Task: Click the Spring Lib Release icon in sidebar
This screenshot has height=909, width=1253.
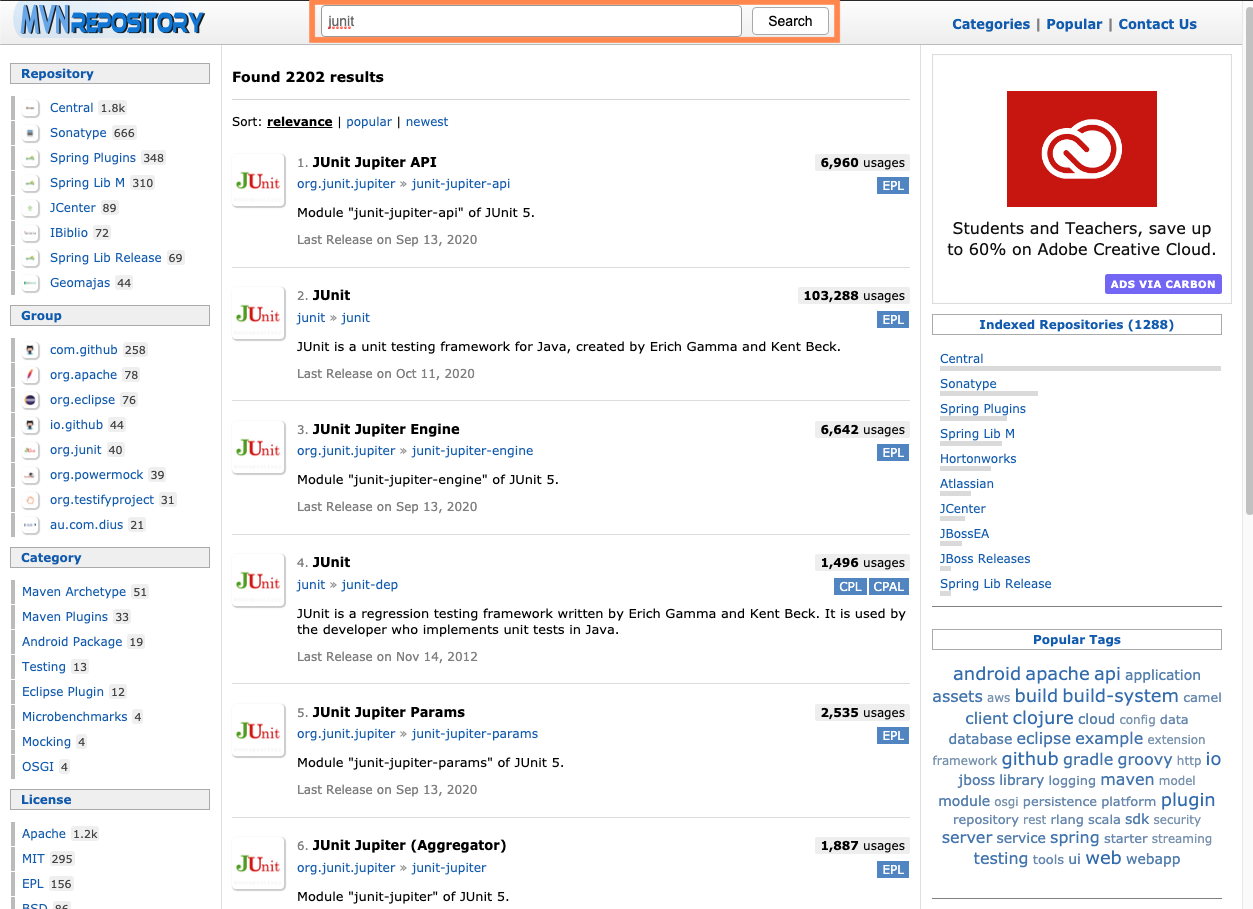Action: (30, 258)
